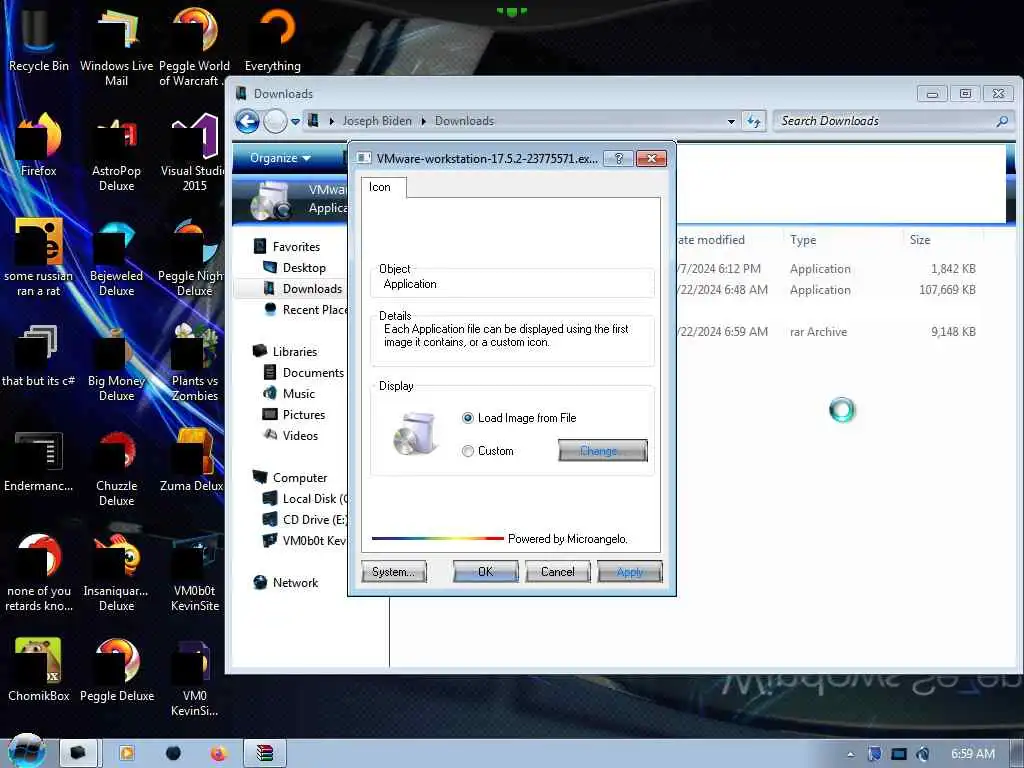Open Peggle Deluxe desktop icon
Screen dimensions: 1024x768
[116, 670]
